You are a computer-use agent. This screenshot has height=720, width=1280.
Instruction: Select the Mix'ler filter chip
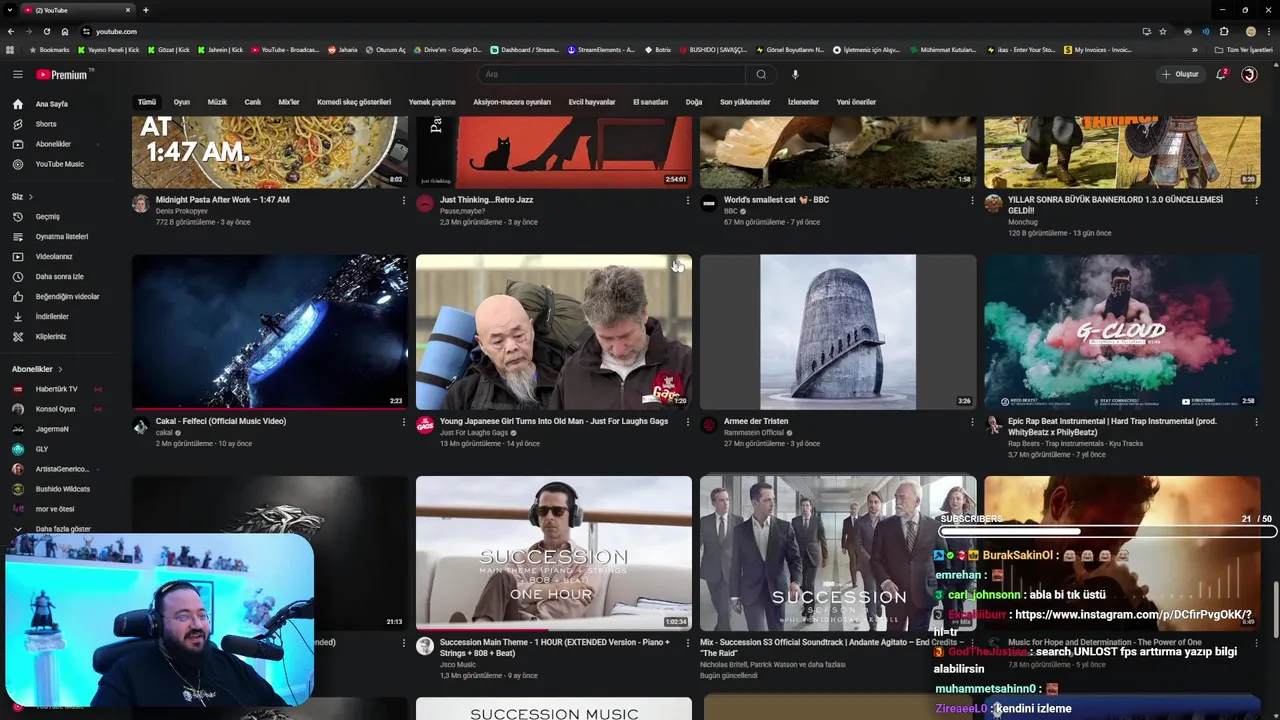[289, 102]
